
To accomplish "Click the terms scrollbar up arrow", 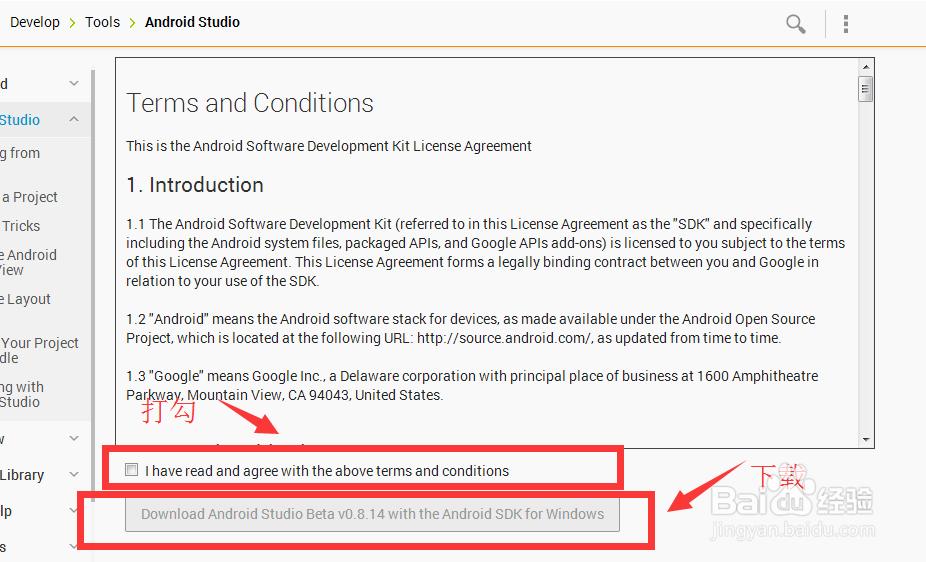I will coord(866,67).
